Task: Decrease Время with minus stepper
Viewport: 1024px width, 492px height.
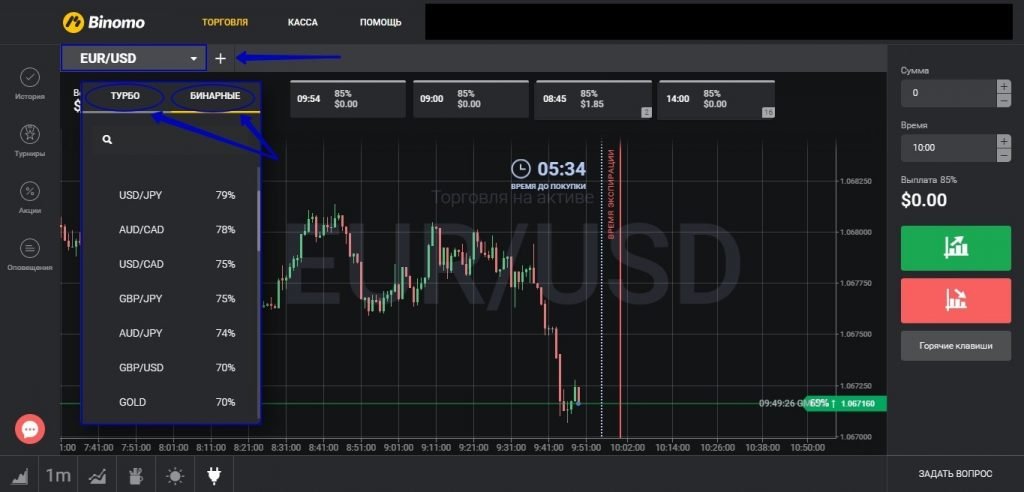Action: pos(1003,154)
